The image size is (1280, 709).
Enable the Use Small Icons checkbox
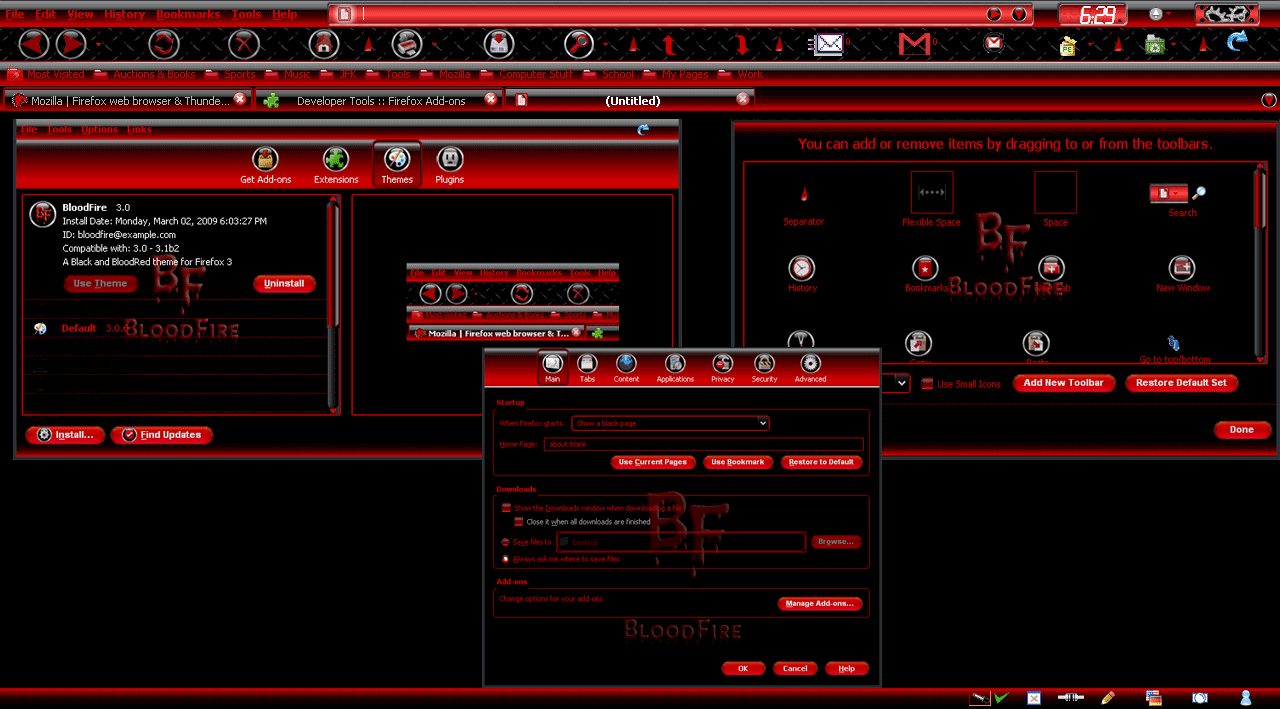coord(926,383)
